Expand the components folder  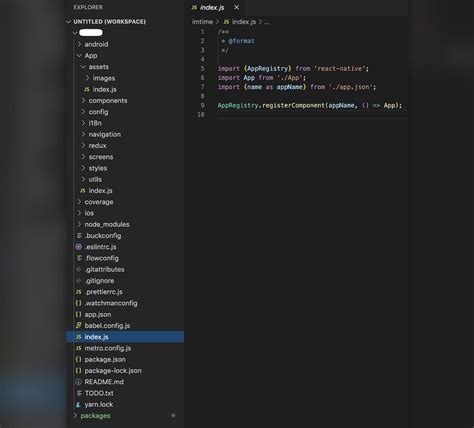(108, 100)
